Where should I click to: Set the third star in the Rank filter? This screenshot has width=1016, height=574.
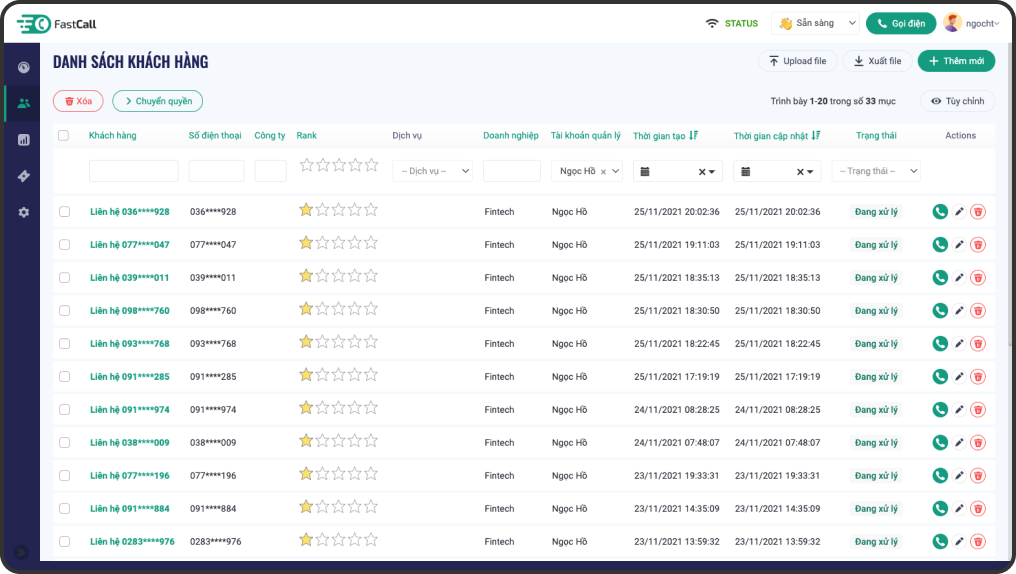coord(339,165)
